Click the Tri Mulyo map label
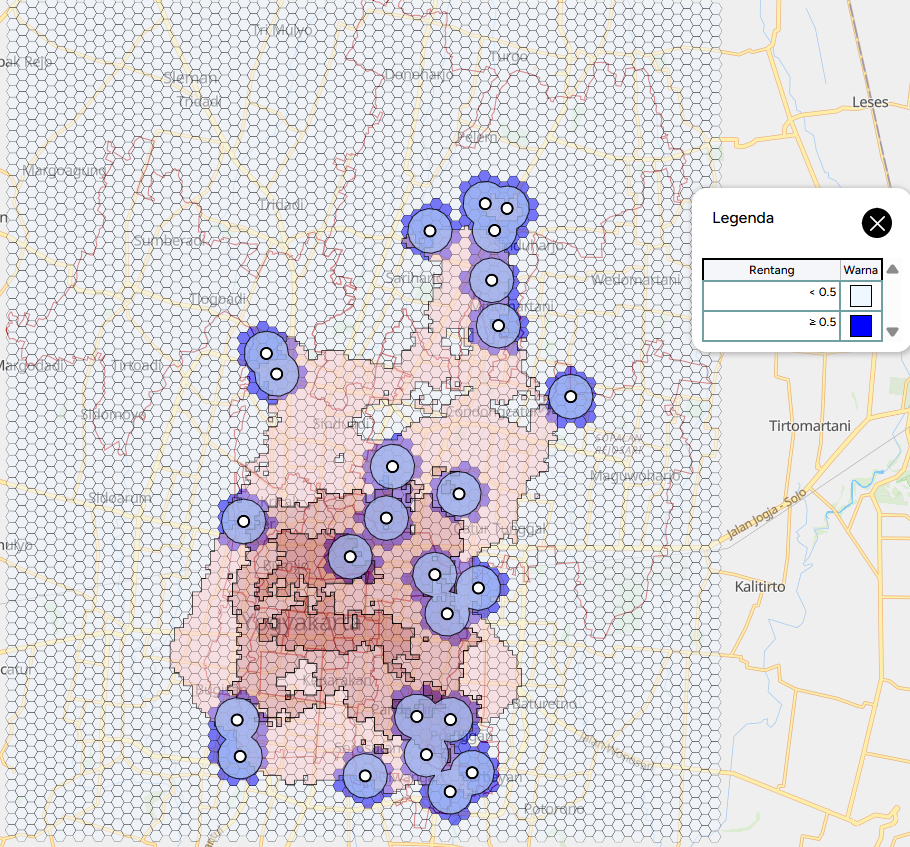The height and width of the screenshot is (847, 910). (282, 30)
